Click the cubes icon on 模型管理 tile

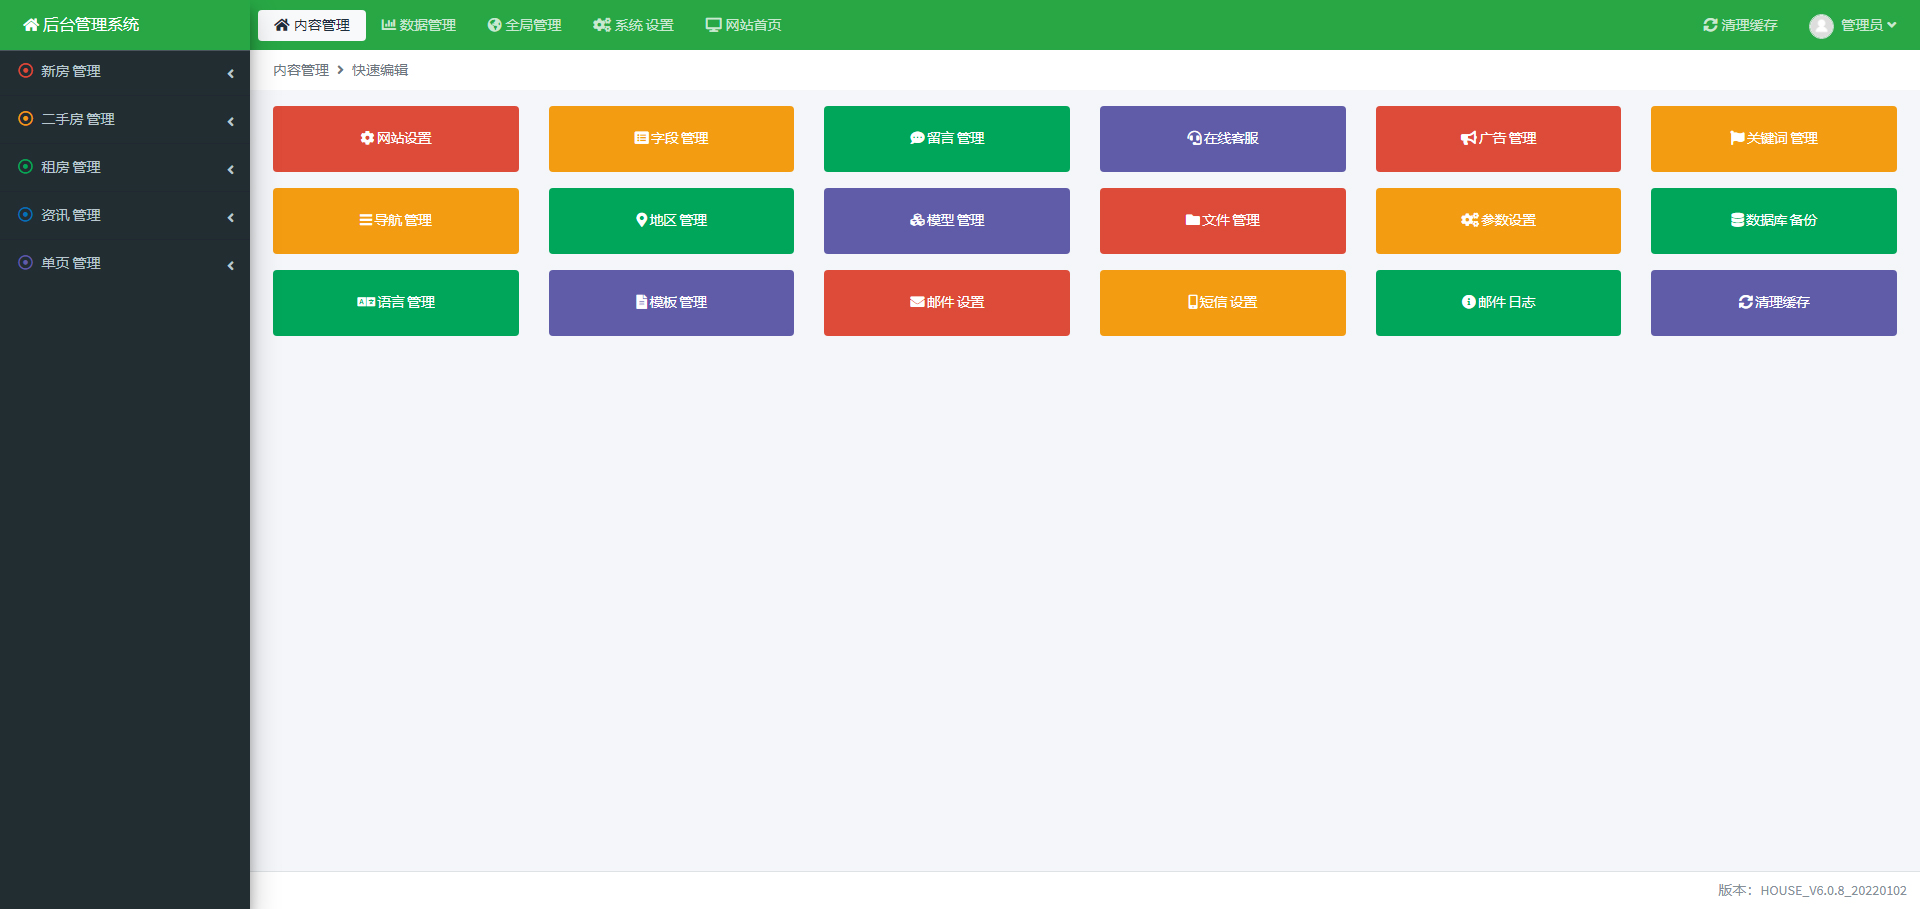coord(917,220)
